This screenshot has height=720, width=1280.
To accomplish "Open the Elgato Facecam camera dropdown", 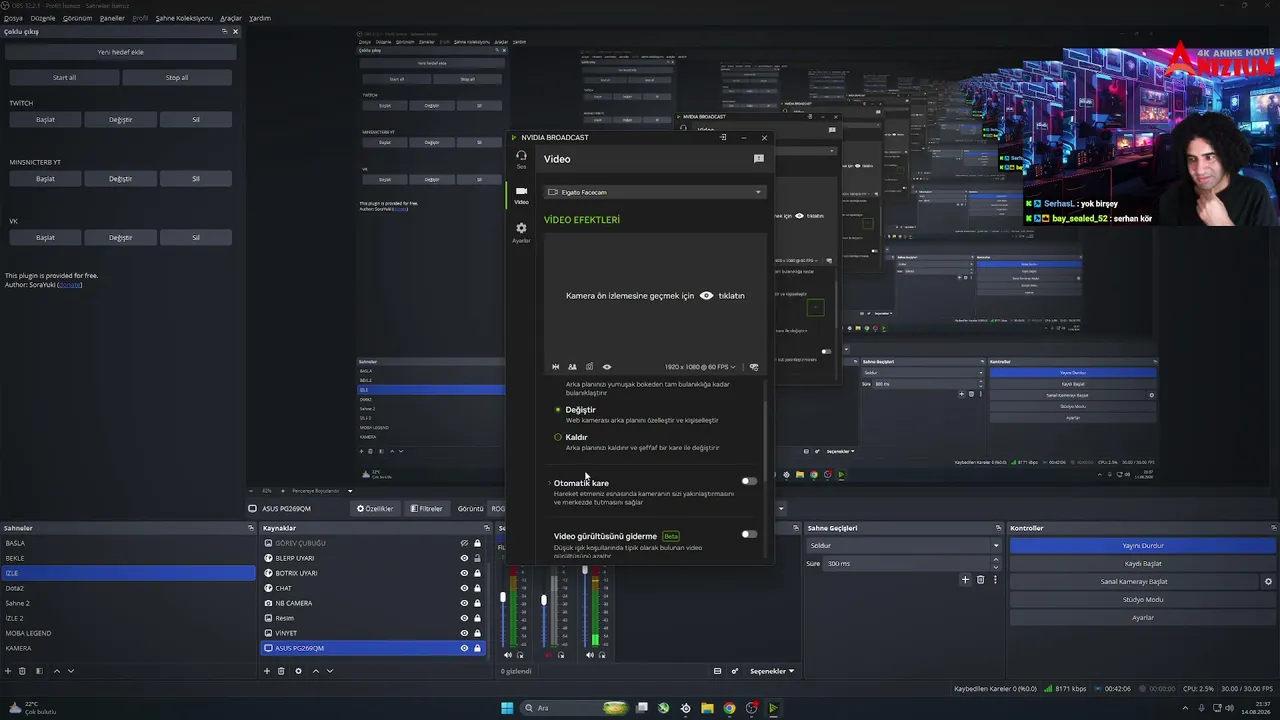I will tap(655, 192).
